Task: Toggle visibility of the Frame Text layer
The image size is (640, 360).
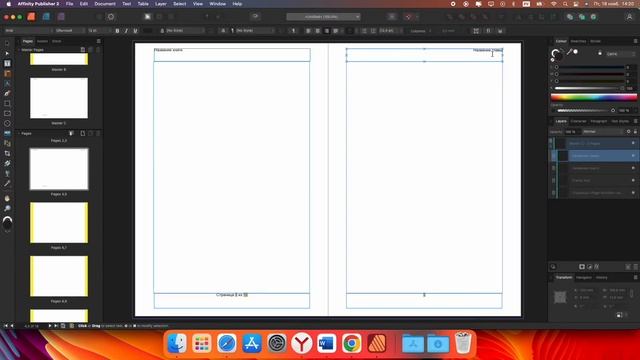Action: tap(633, 180)
